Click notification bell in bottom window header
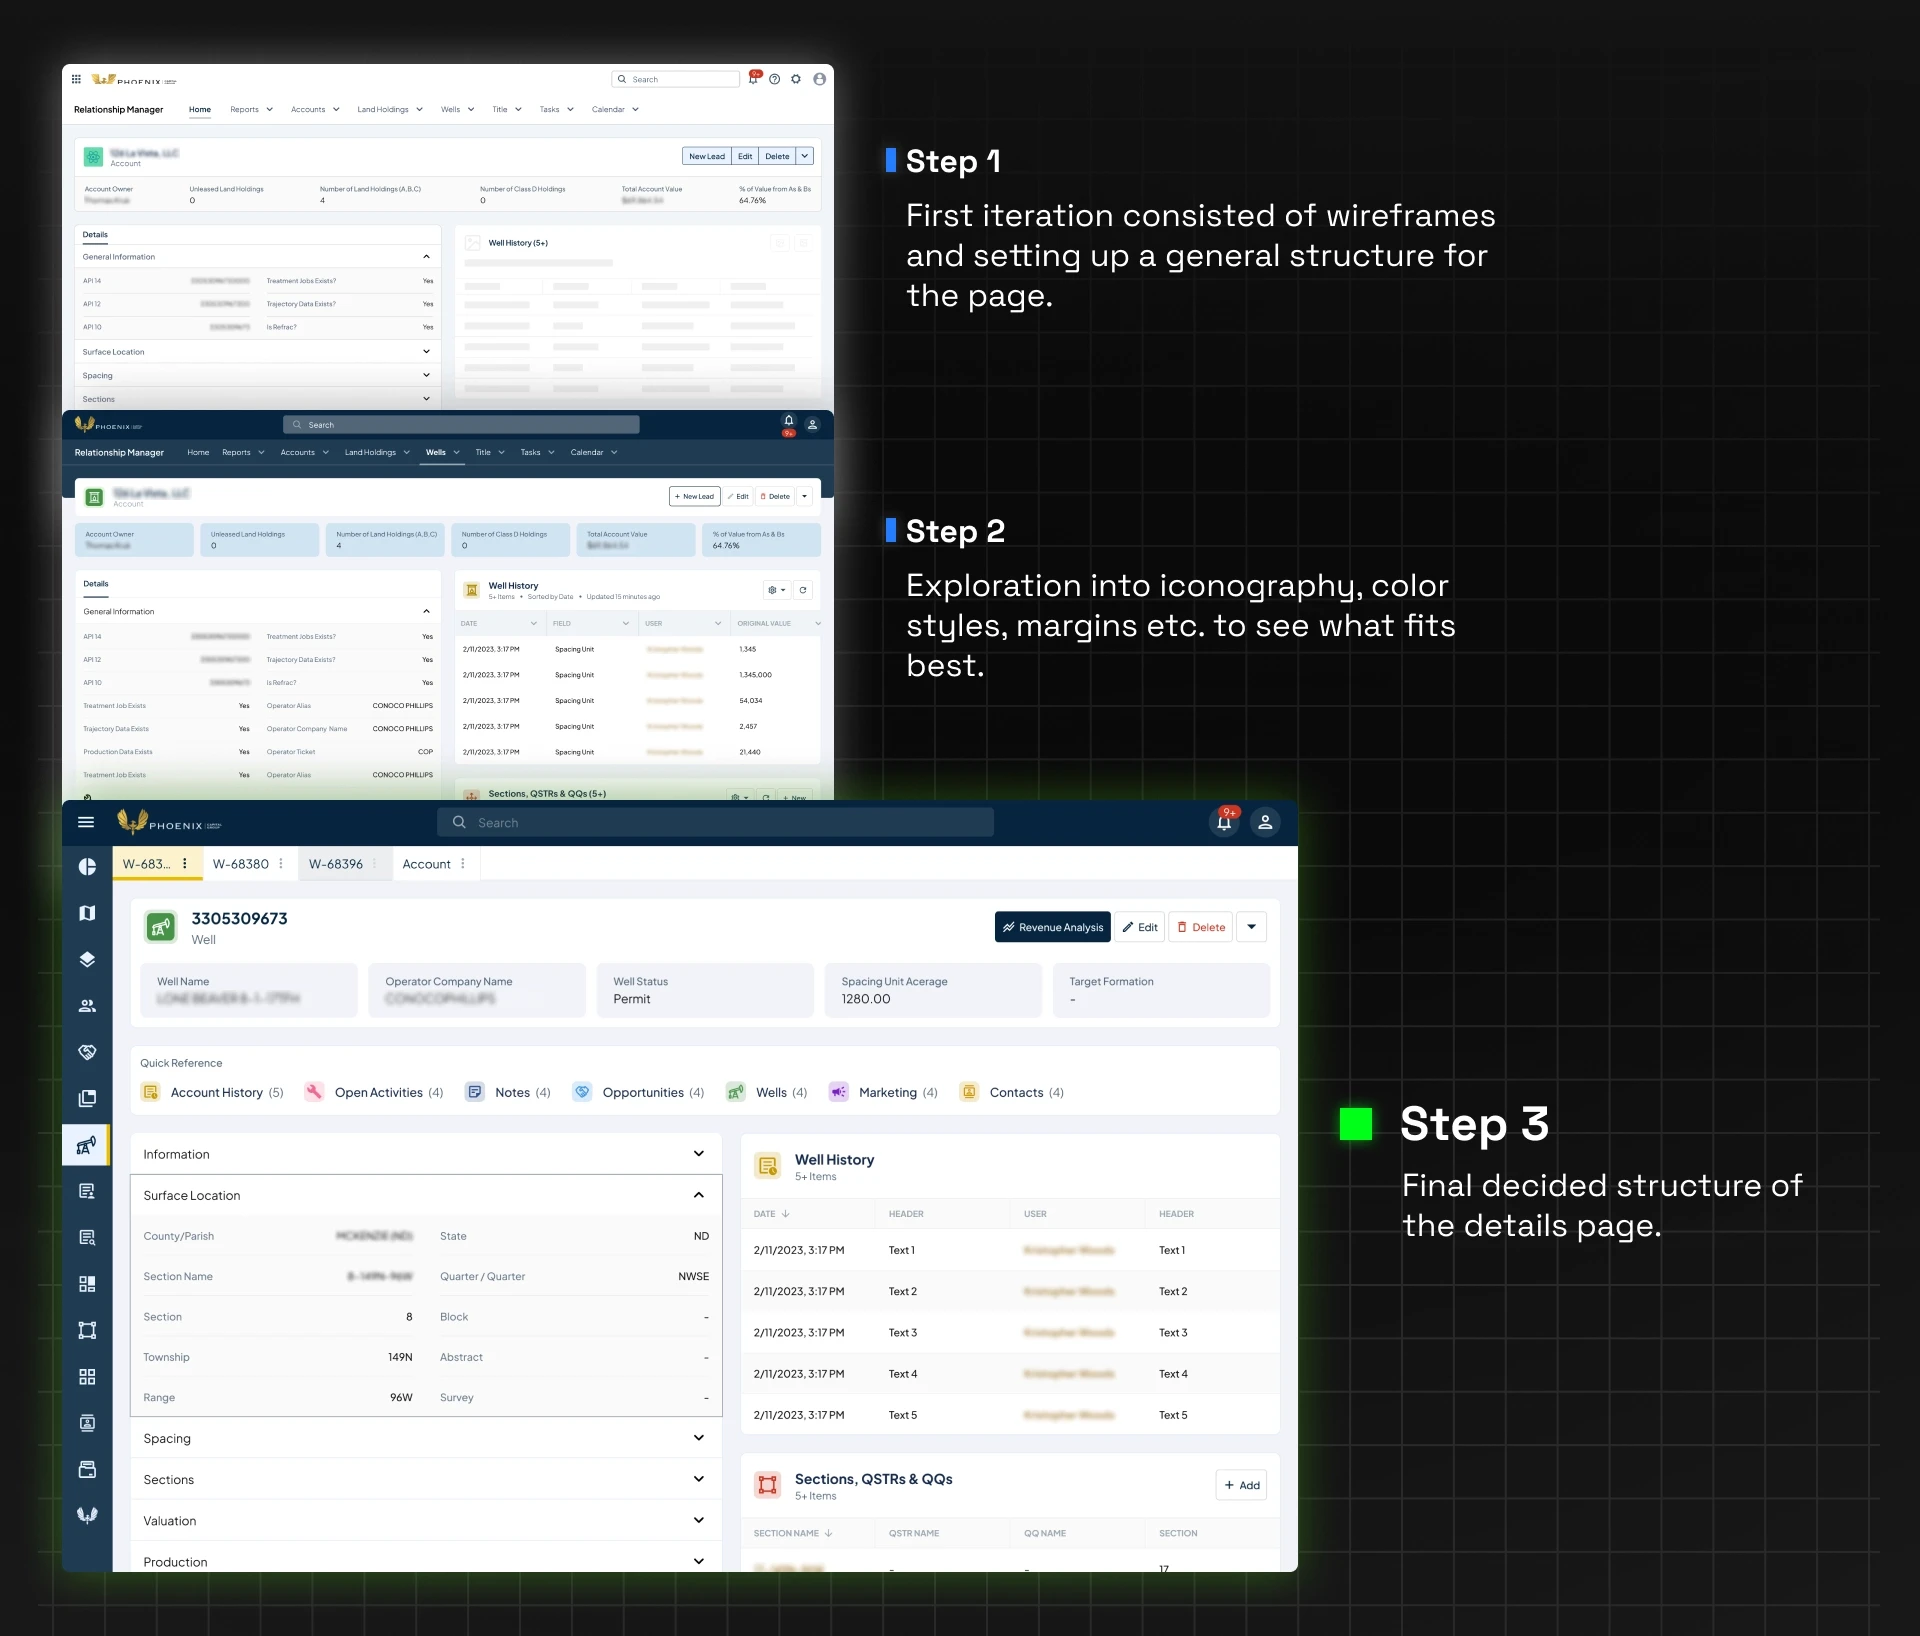The width and height of the screenshot is (1920, 1636). click(1224, 822)
